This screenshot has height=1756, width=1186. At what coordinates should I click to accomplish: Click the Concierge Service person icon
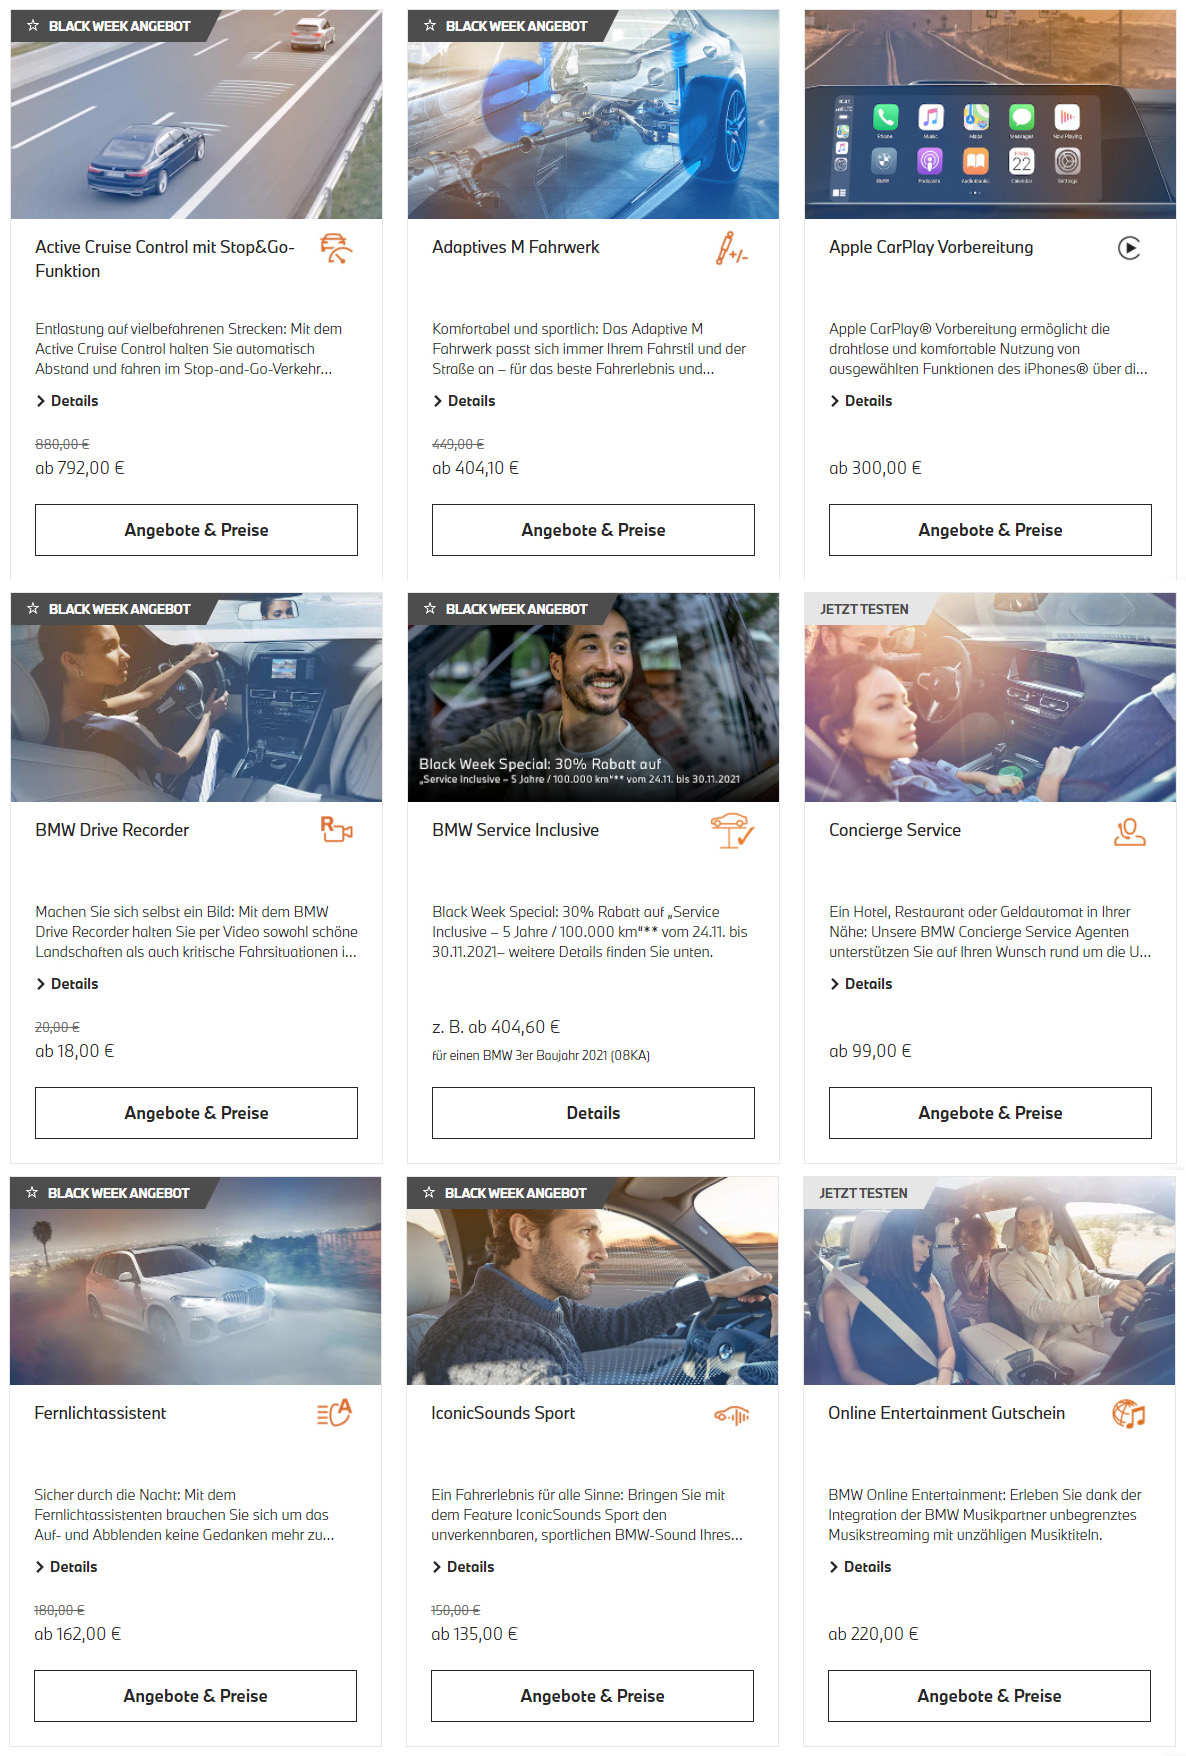[1130, 831]
